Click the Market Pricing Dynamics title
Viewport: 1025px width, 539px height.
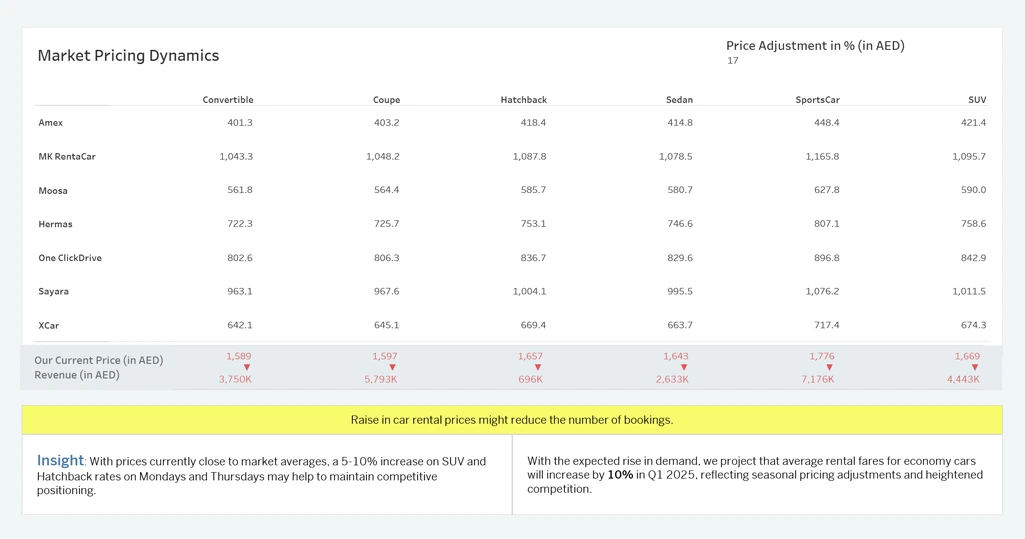tap(128, 56)
